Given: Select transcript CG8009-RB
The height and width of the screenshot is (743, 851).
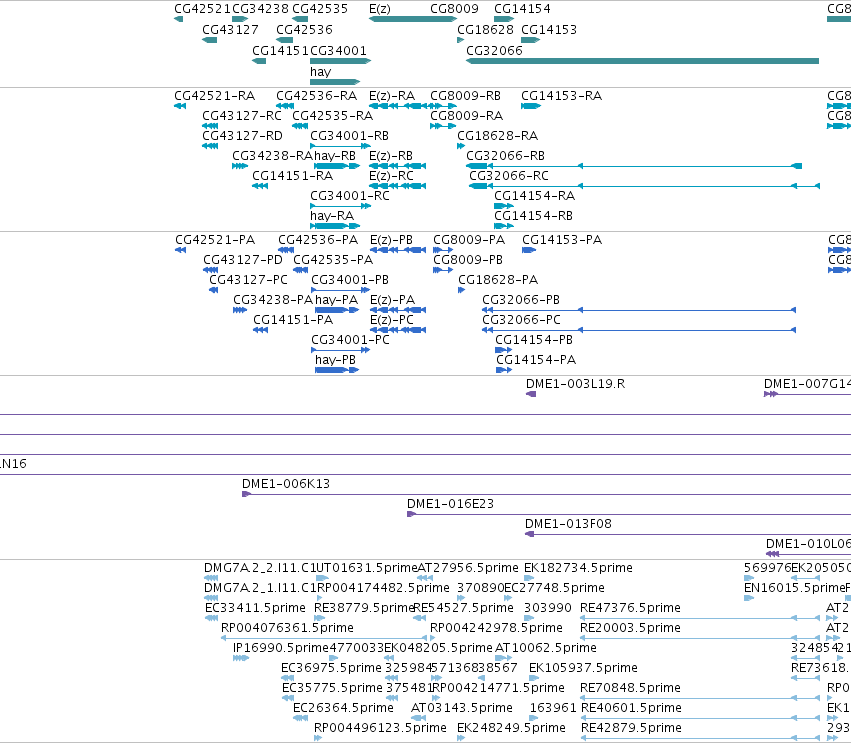Looking at the screenshot, I should pos(465,96).
